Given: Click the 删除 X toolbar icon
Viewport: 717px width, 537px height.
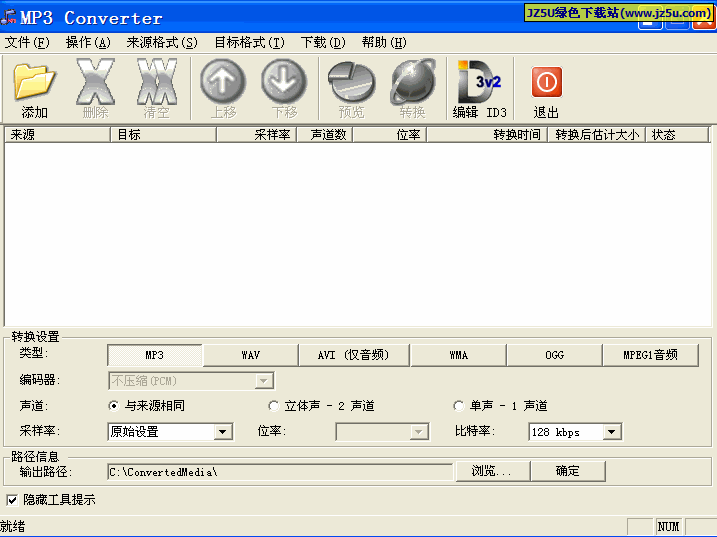Looking at the screenshot, I should pos(95,82).
